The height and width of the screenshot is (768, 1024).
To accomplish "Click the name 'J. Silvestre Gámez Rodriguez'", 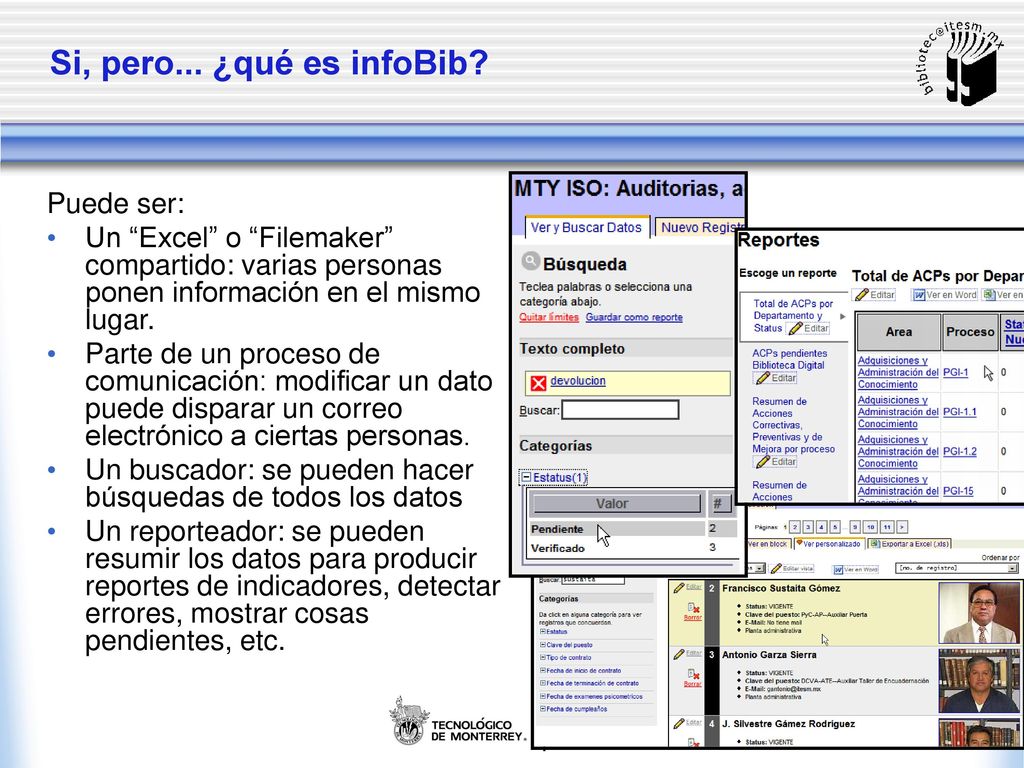I will tap(788, 724).
